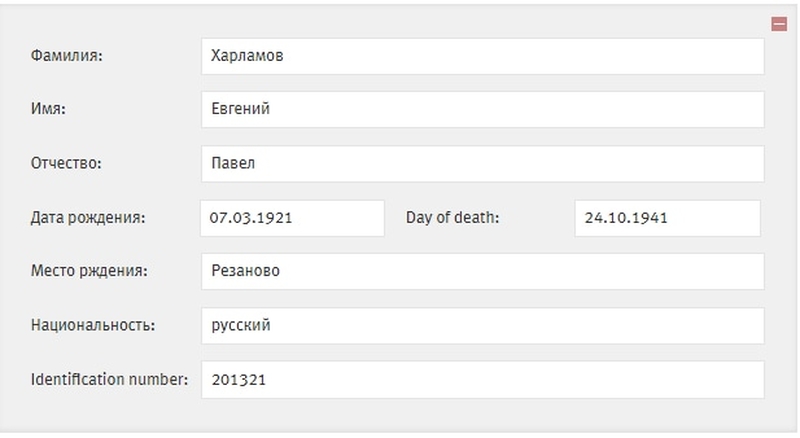
Task: Focus the Имя field with Евгений
Action: click(482, 109)
